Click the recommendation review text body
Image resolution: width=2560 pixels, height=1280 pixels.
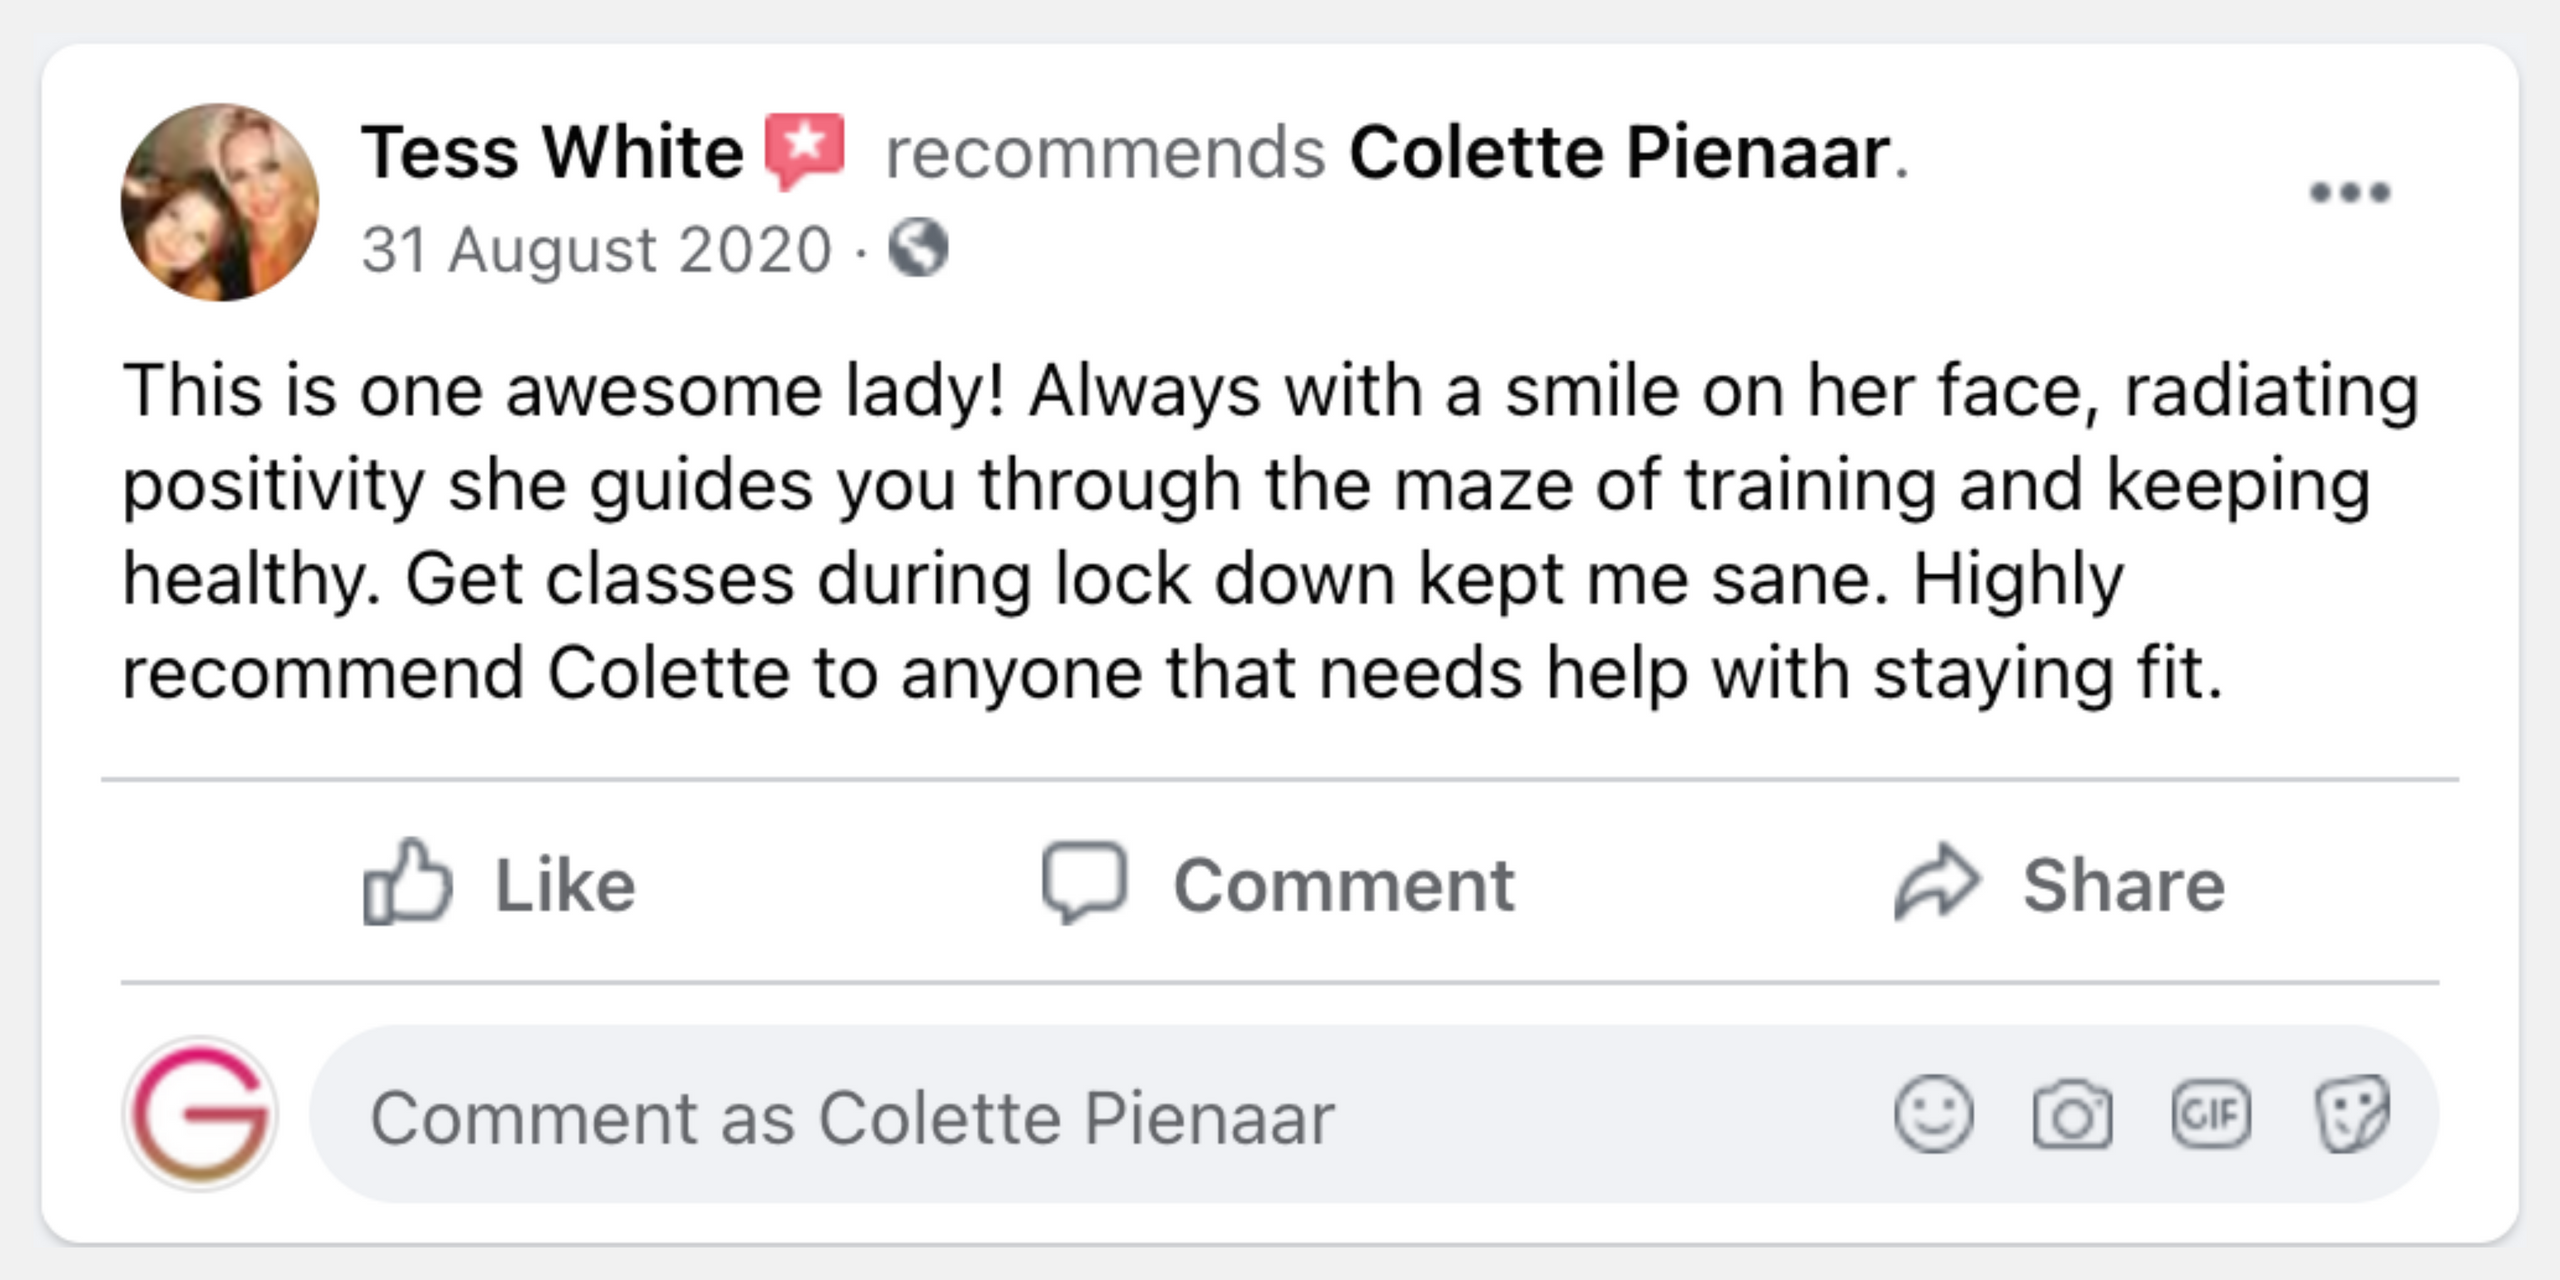[x=1270, y=530]
